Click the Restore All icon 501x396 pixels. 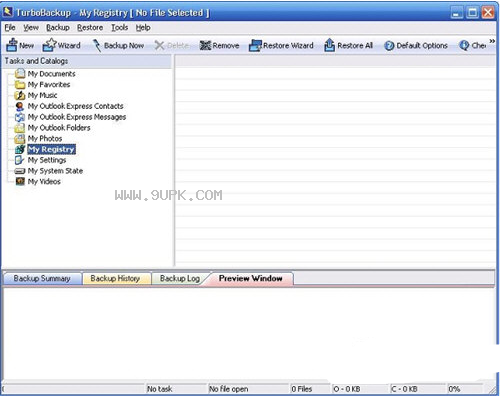coord(329,45)
